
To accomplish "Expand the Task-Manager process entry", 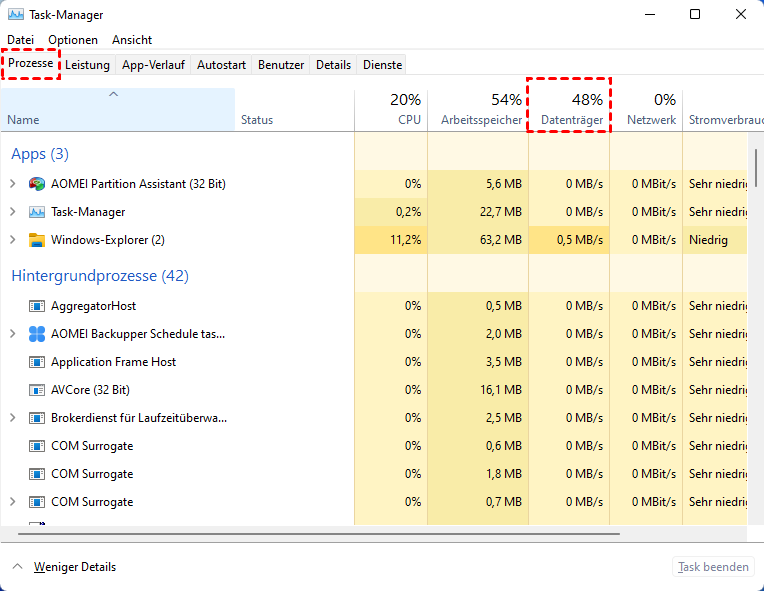I will (12, 212).
